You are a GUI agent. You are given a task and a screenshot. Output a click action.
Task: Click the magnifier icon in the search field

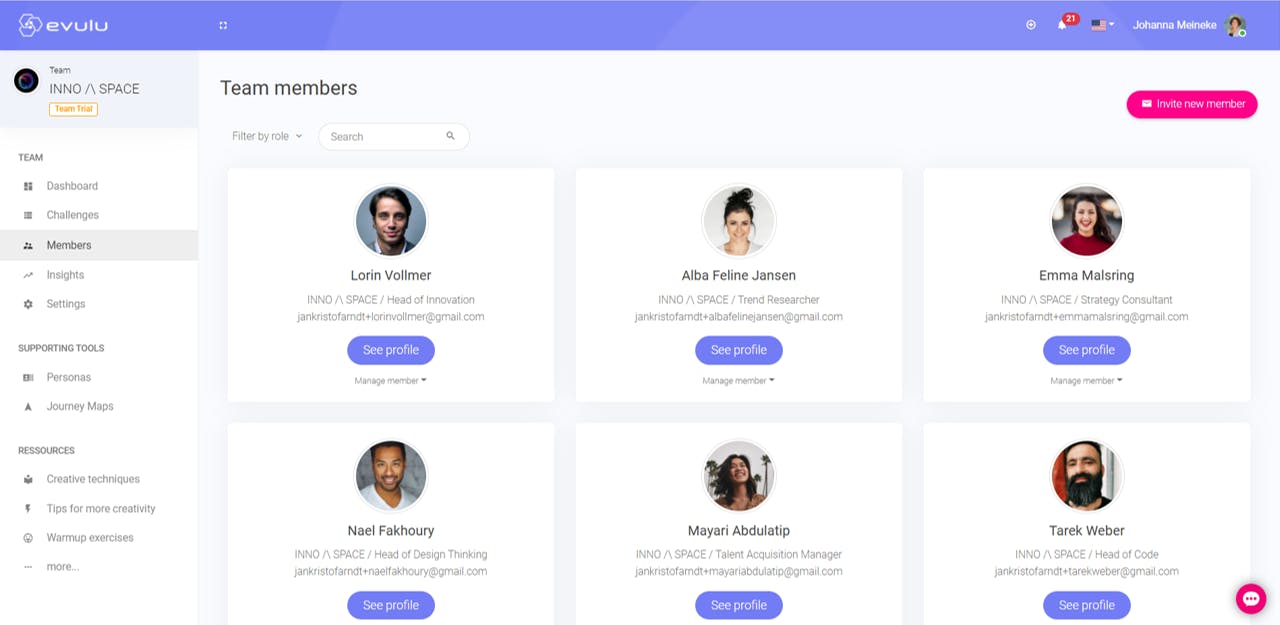(451, 136)
